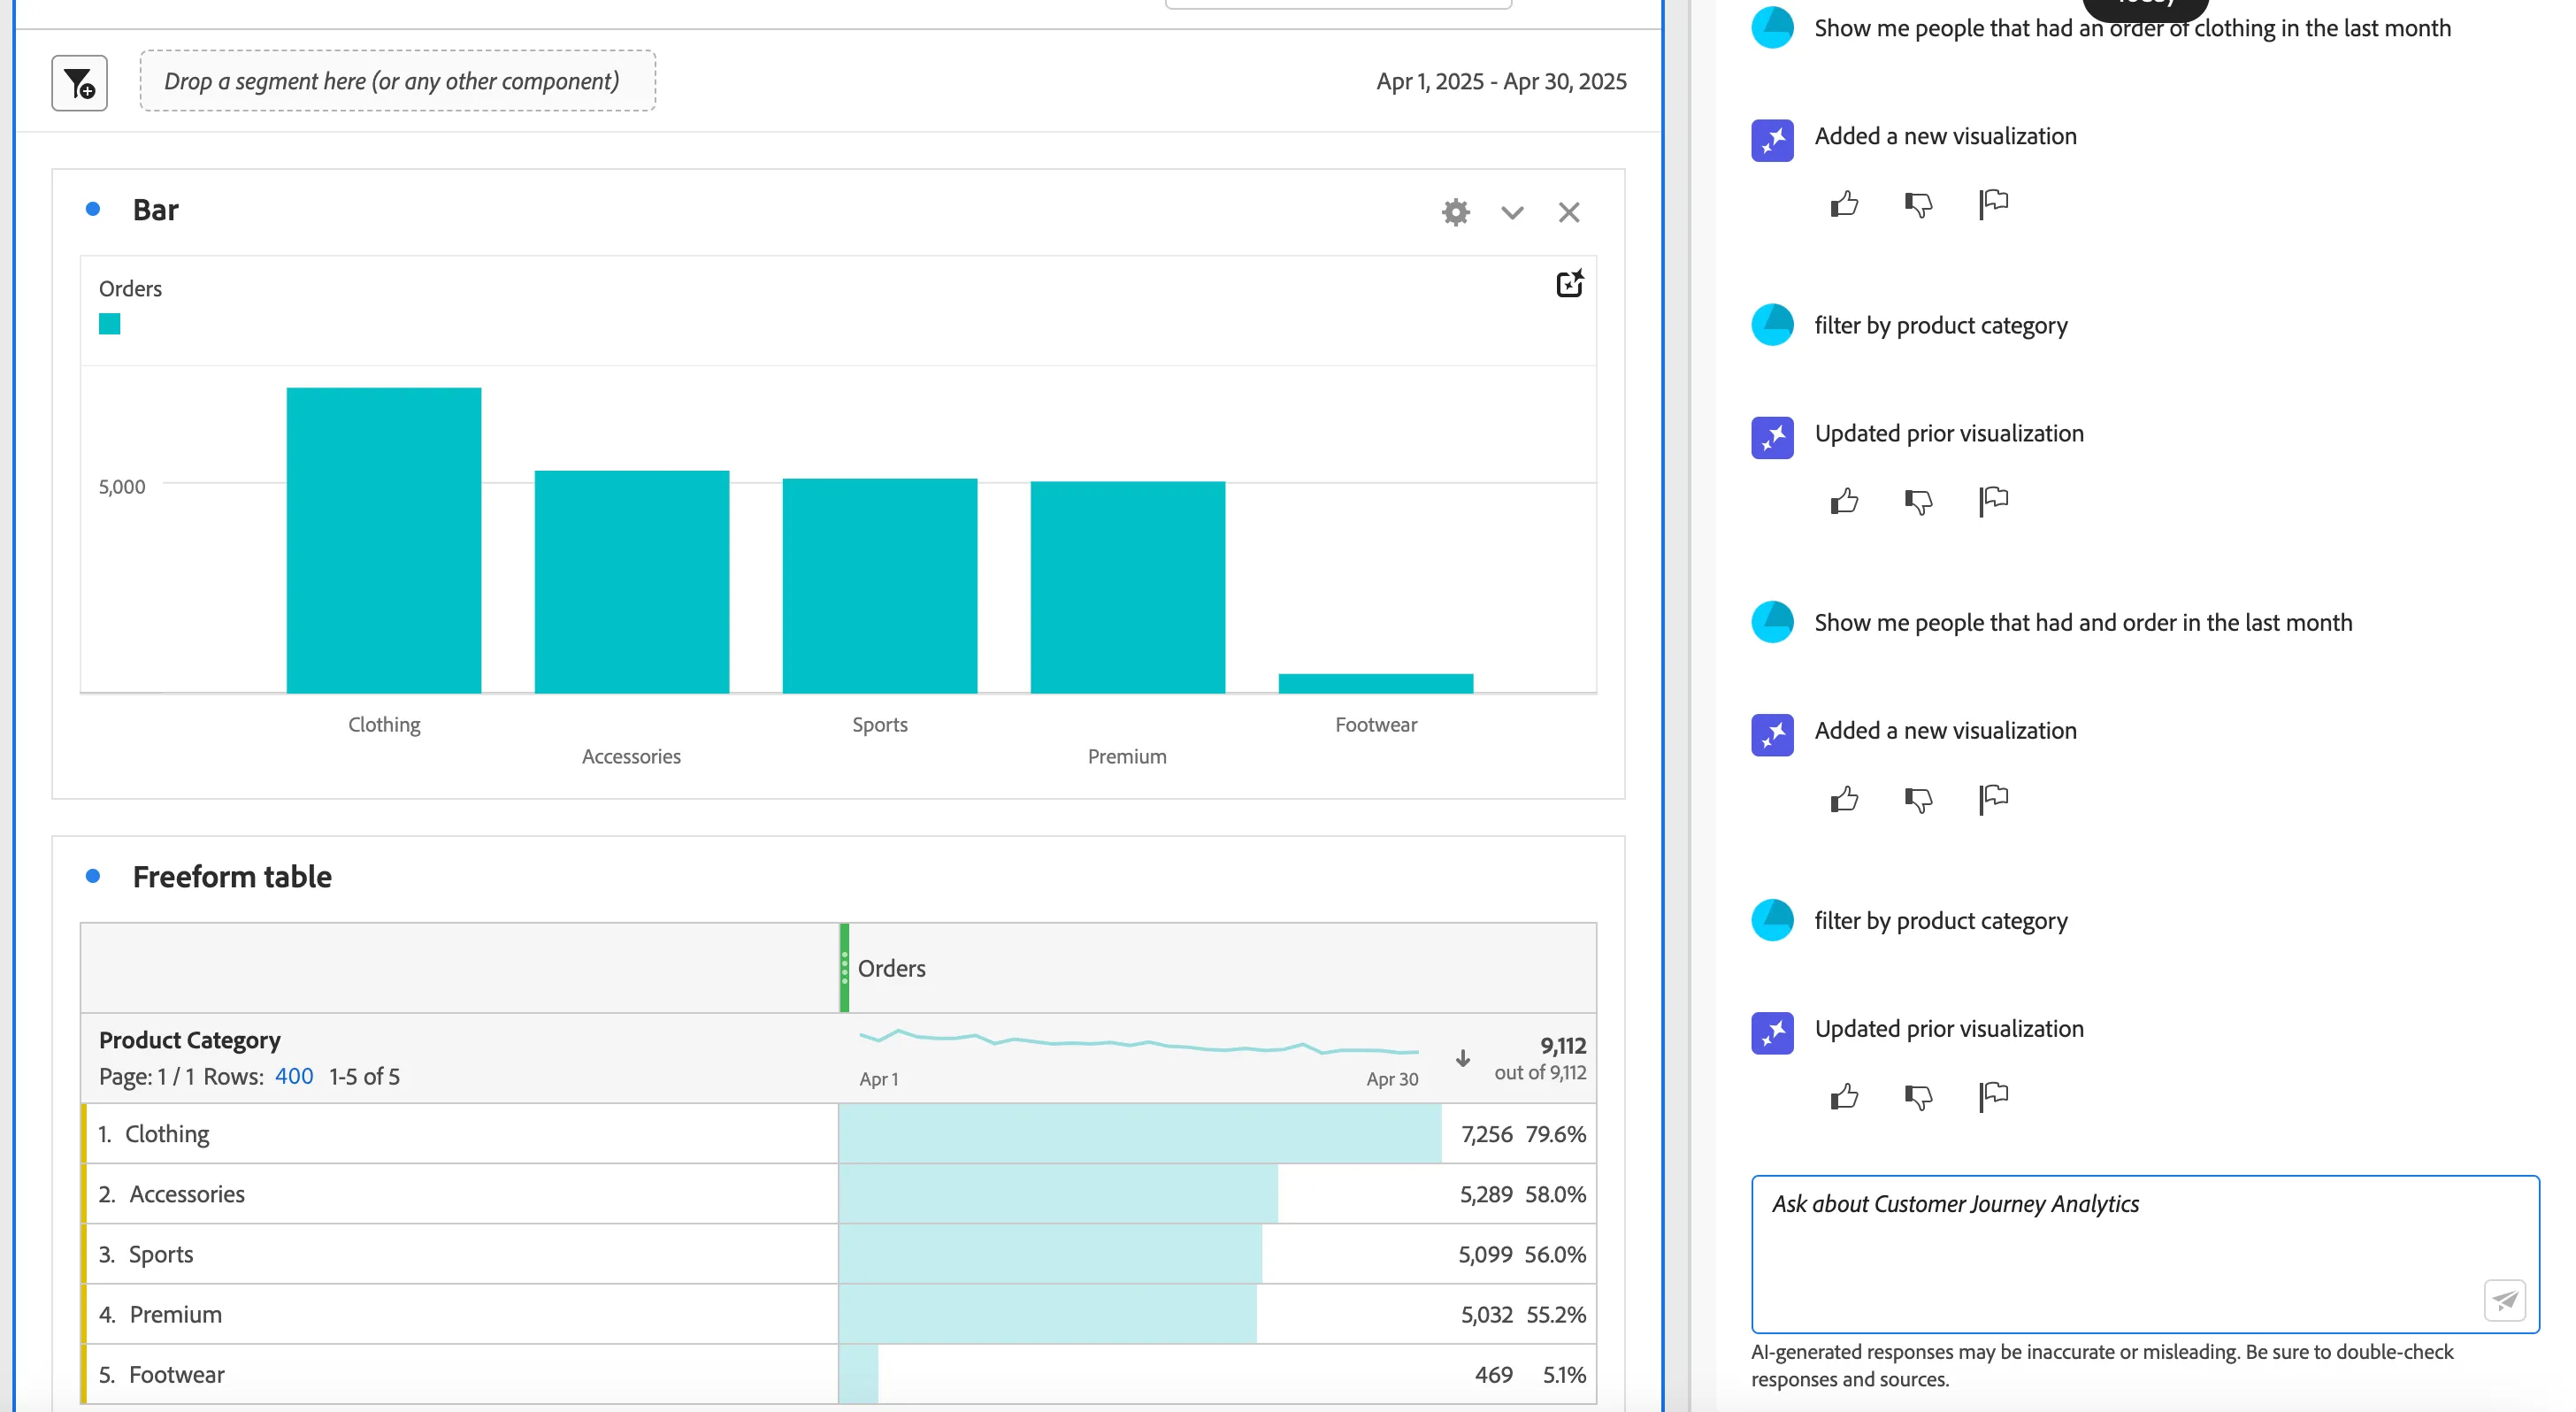
Task: Select the Product Category dimension header
Action: click(x=190, y=1040)
